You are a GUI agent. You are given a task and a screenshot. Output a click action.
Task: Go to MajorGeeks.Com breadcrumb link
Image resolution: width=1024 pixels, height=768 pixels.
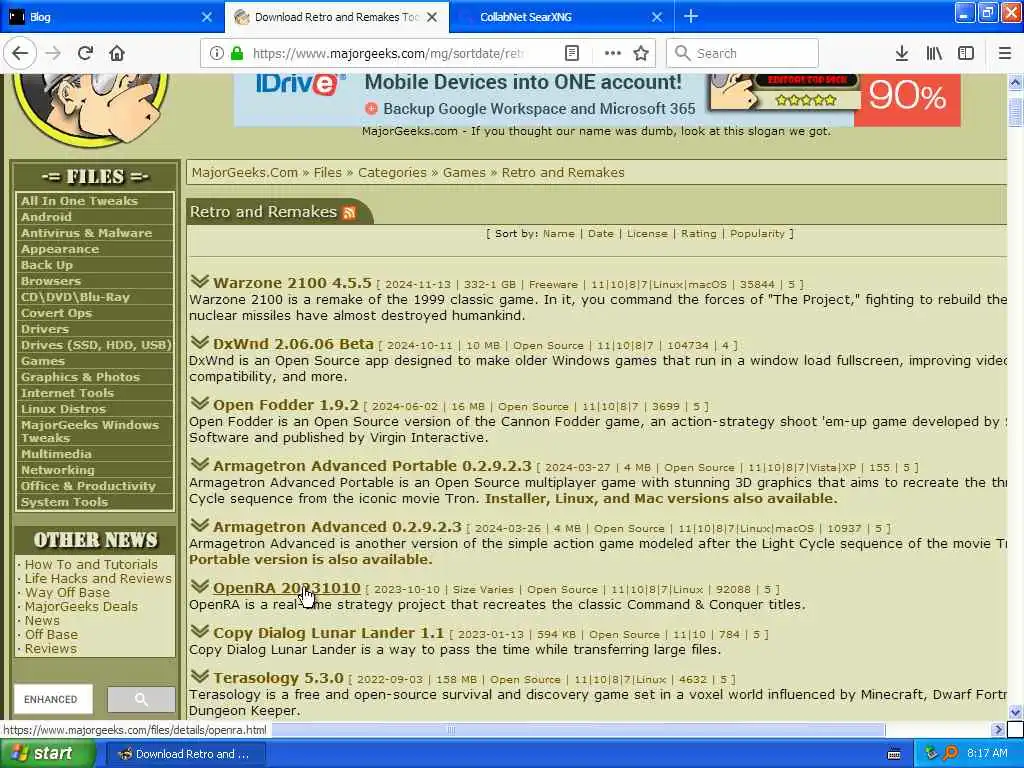(245, 172)
